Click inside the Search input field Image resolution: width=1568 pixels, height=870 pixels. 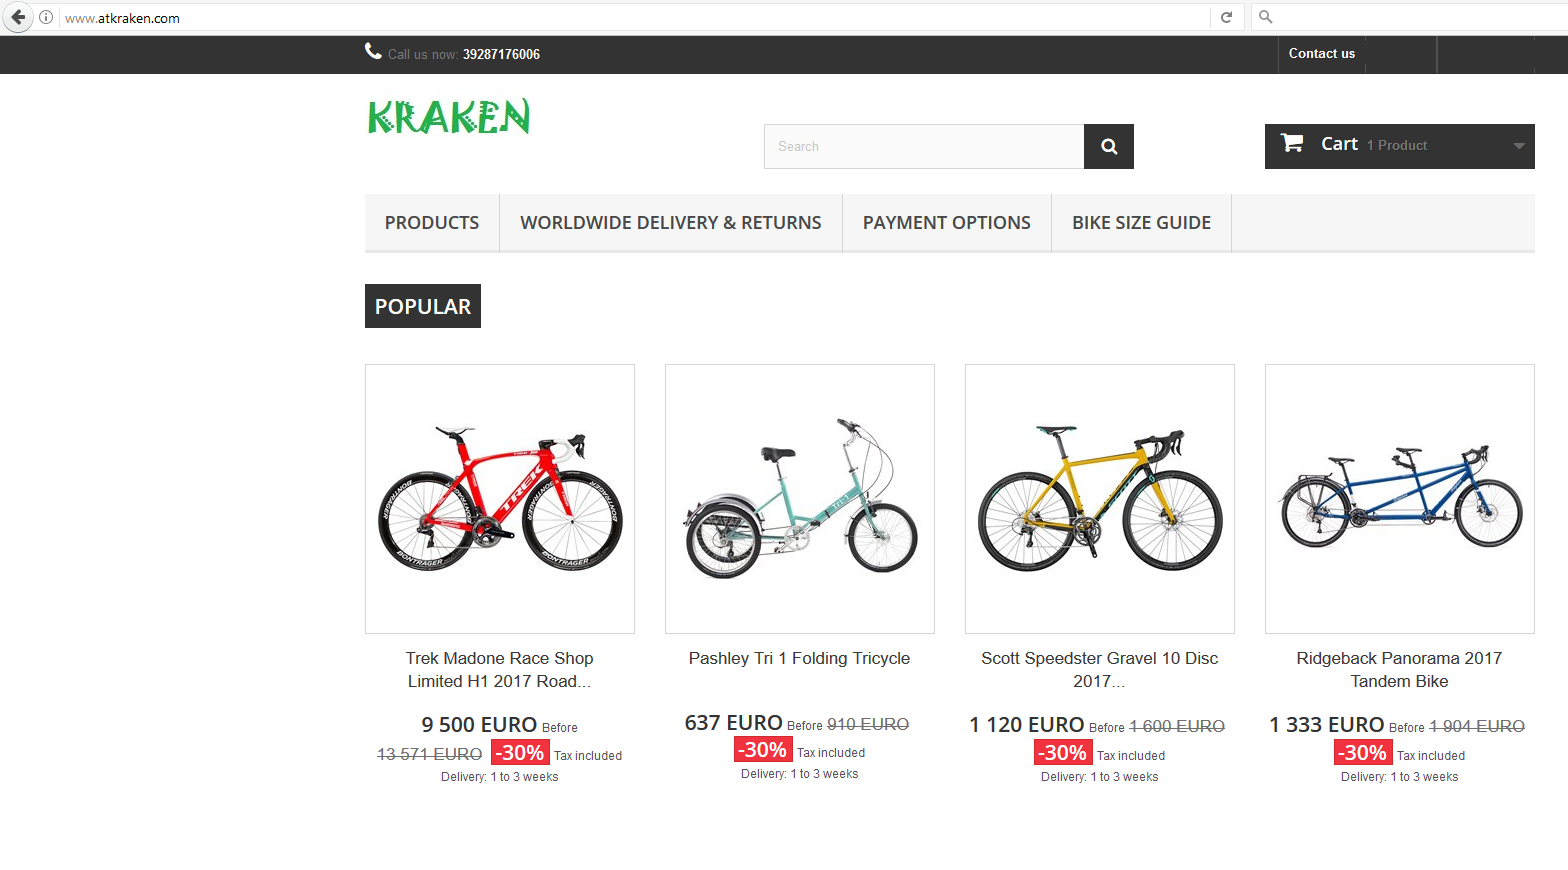pos(924,146)
